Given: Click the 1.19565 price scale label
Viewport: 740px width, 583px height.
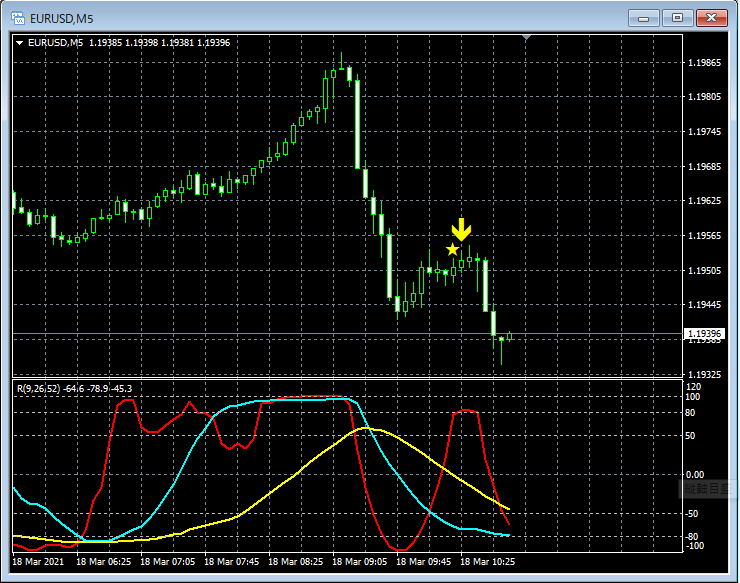Looking at the screenshot, I should 705,236.
